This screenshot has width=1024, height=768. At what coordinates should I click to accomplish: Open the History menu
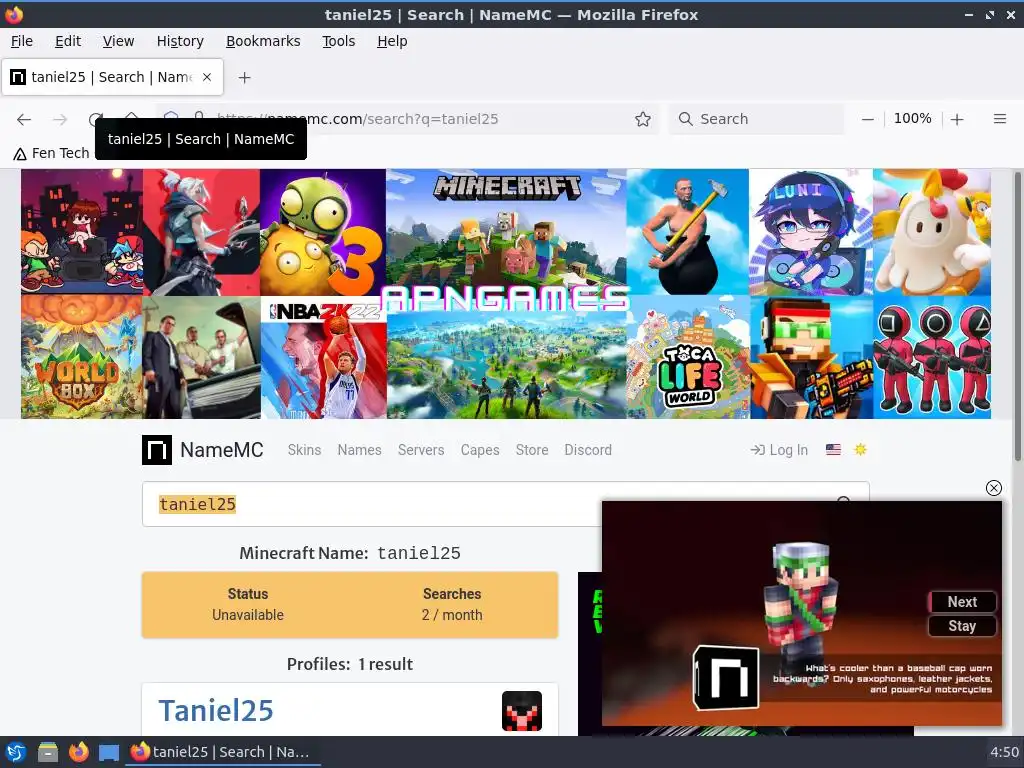coord(180,41)
